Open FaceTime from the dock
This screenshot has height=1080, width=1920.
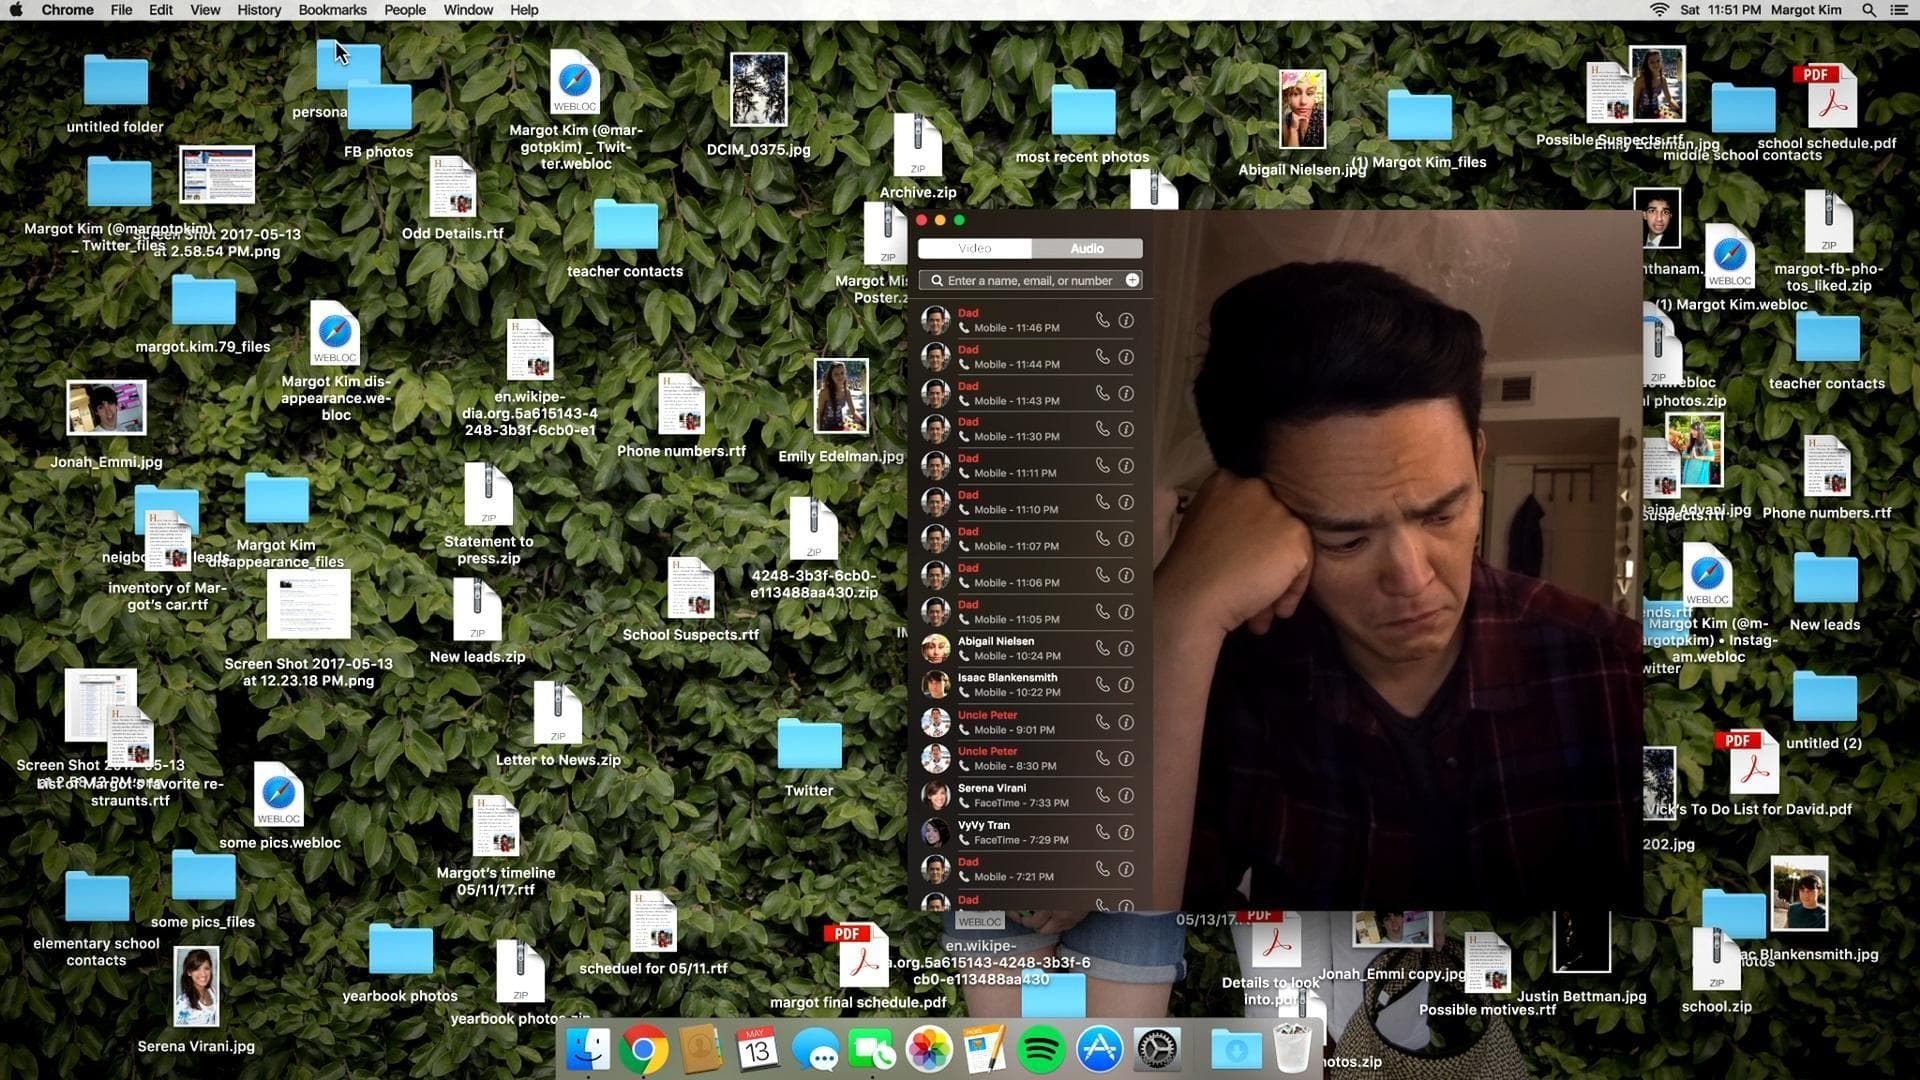click(x=872, y=1049)
